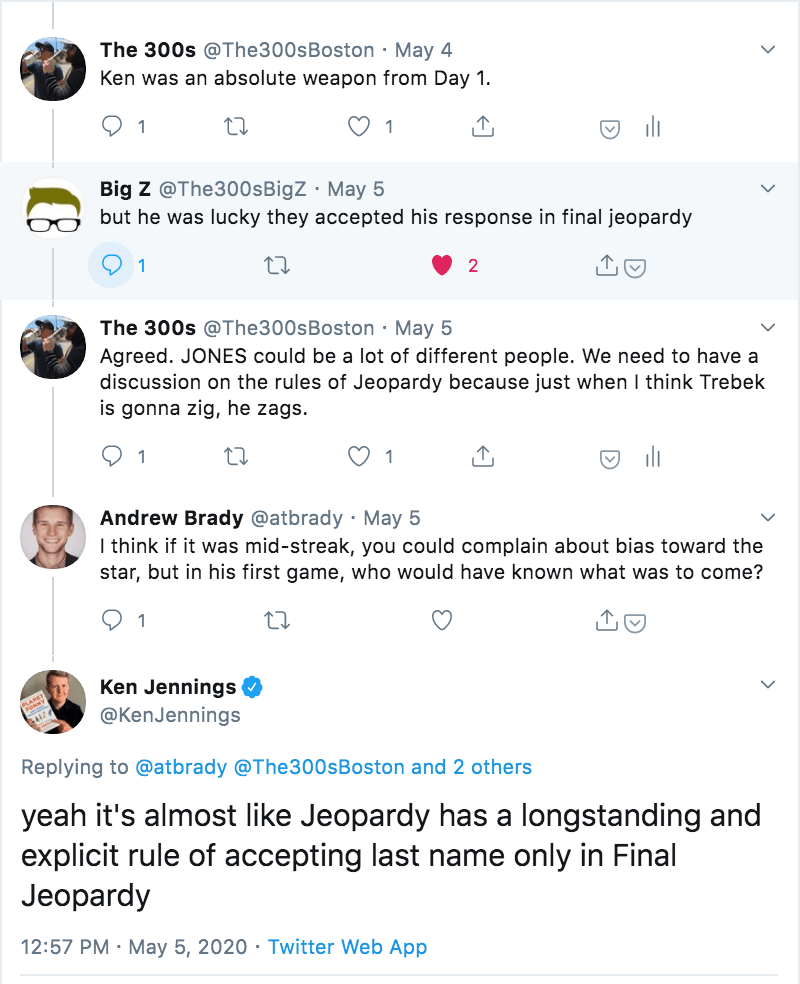View analytics for "Agreed. JONES" tweet
Image resolution: width=800 pixels, height=984 pixels.
pyautogui.click(x=653, y=457)
